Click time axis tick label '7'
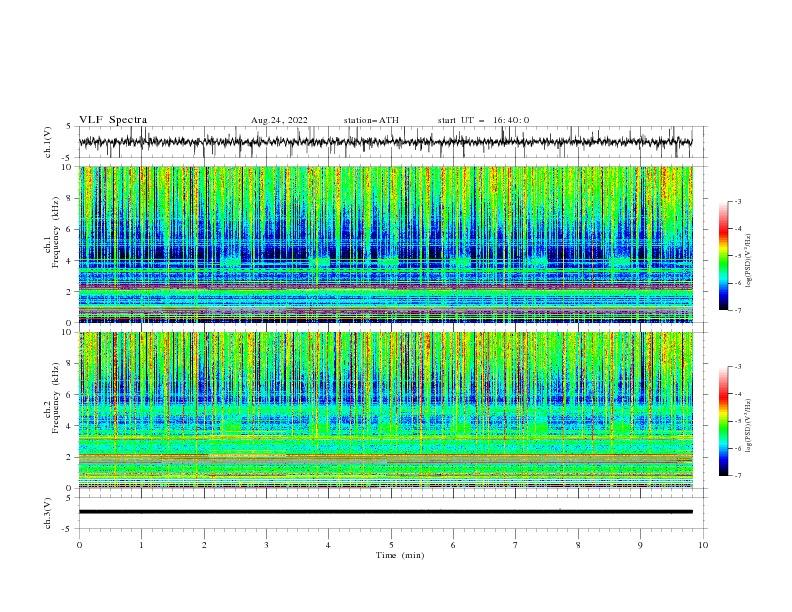 (x=516, y=545)
